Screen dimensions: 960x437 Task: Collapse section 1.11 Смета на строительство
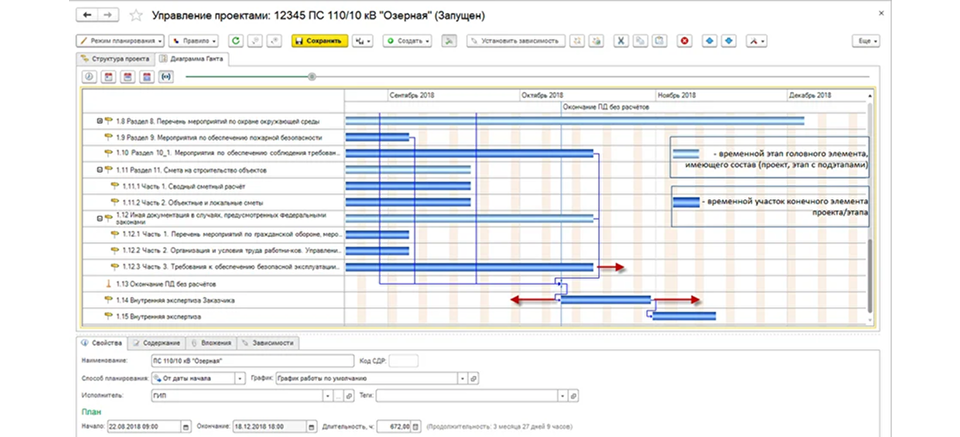point(99,170)
